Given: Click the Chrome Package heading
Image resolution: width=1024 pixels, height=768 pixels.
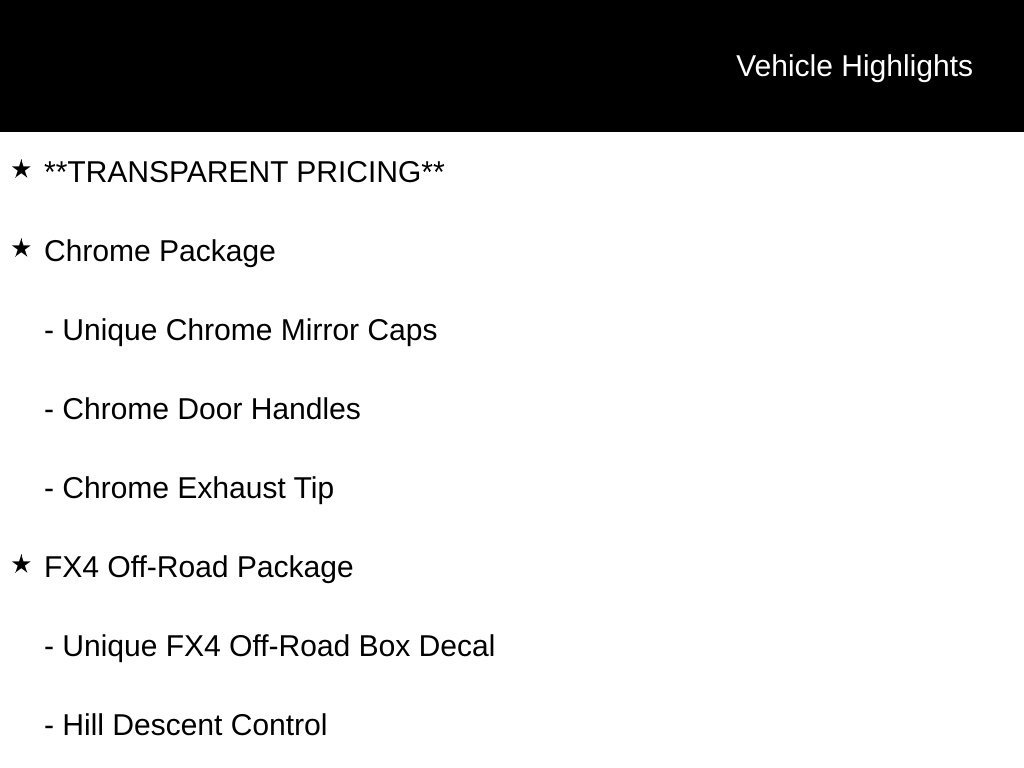Looking at the screenshot, I should (x=160, y=251).
